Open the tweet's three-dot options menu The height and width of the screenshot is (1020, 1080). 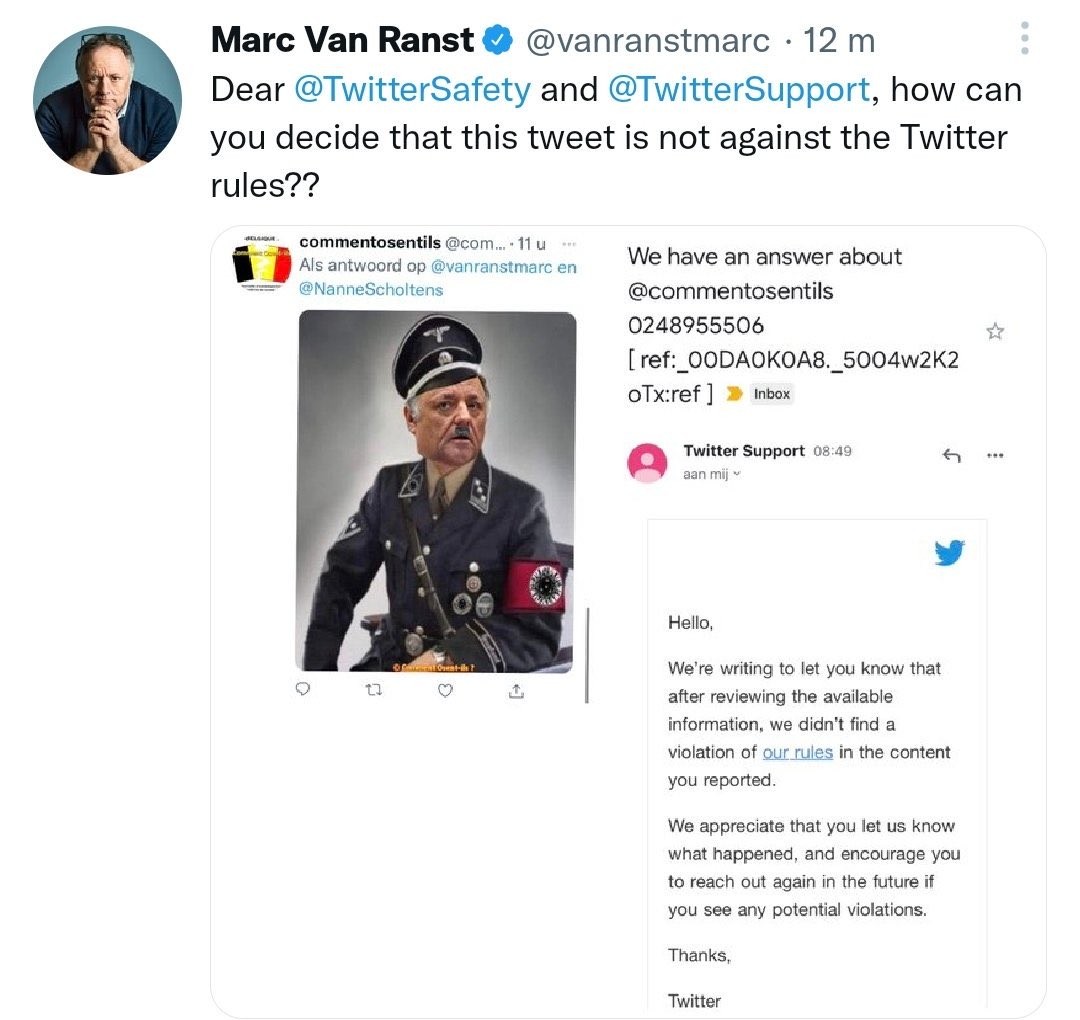point(1024,39)
